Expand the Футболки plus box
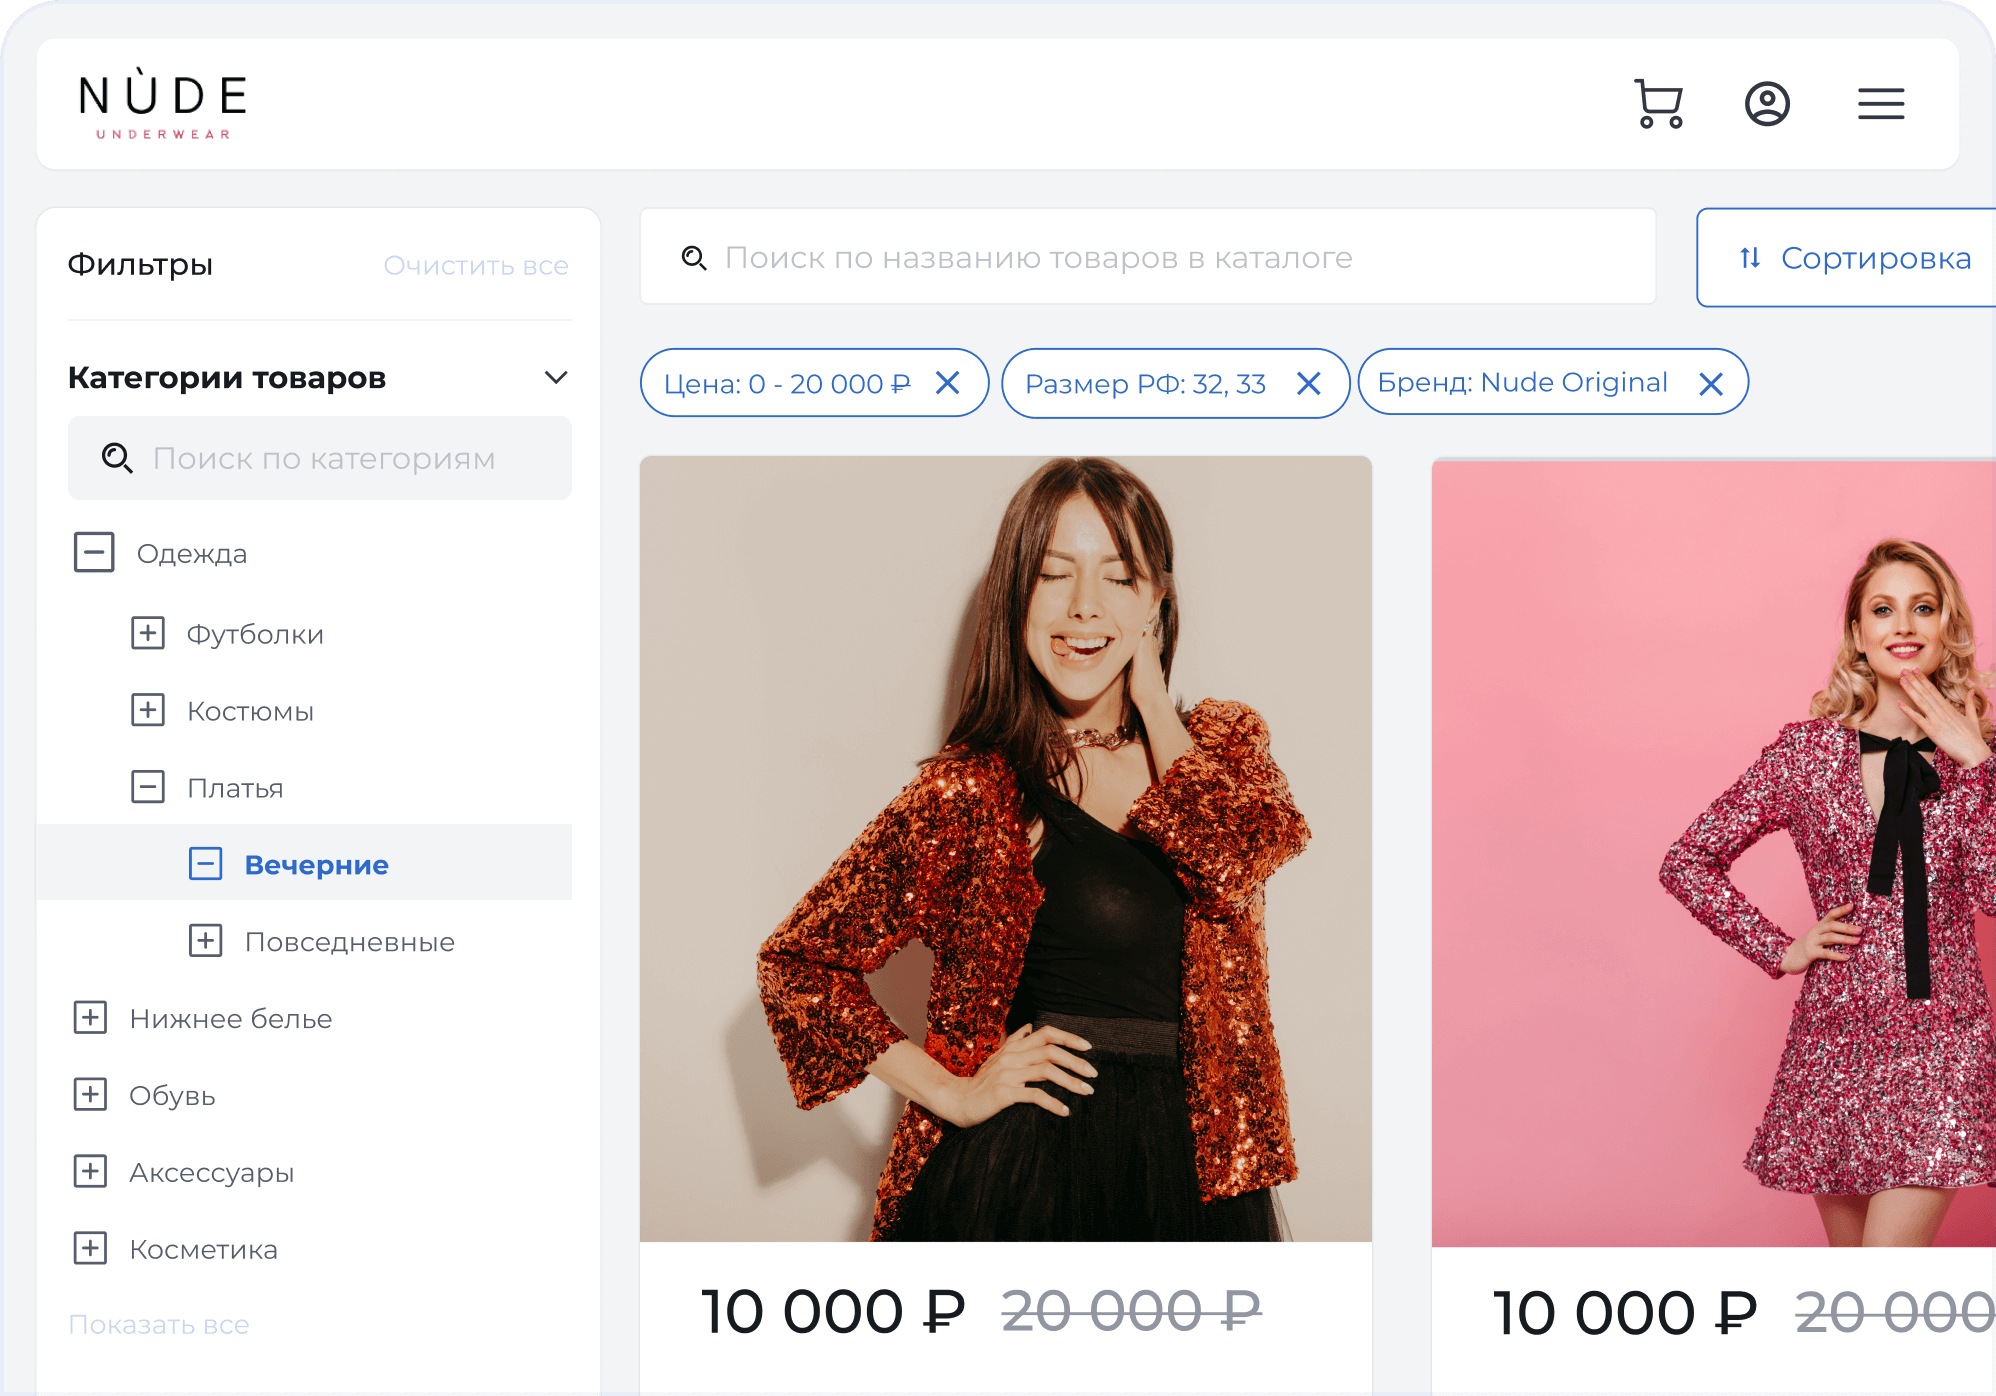The image size is (1996, 1396). coord(148,633)
